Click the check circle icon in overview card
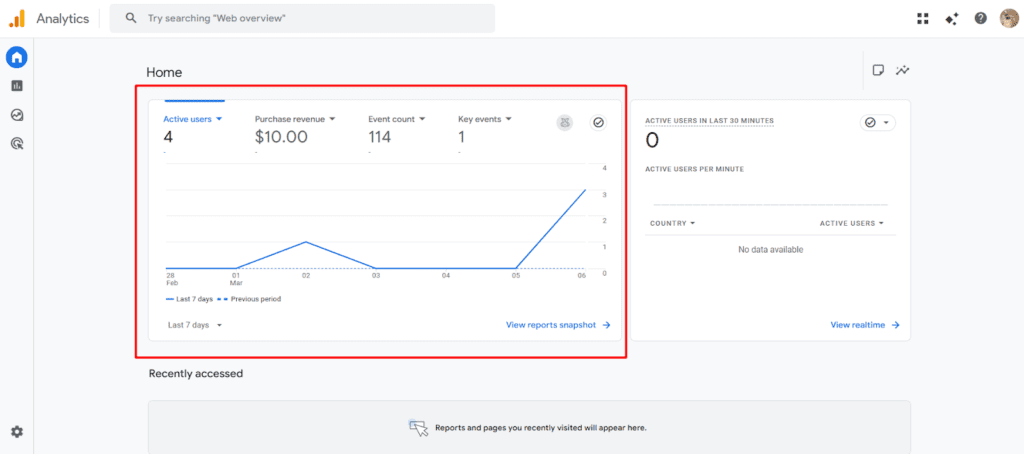This screenshot has width=1024, height=454. [x=598, y=122]
